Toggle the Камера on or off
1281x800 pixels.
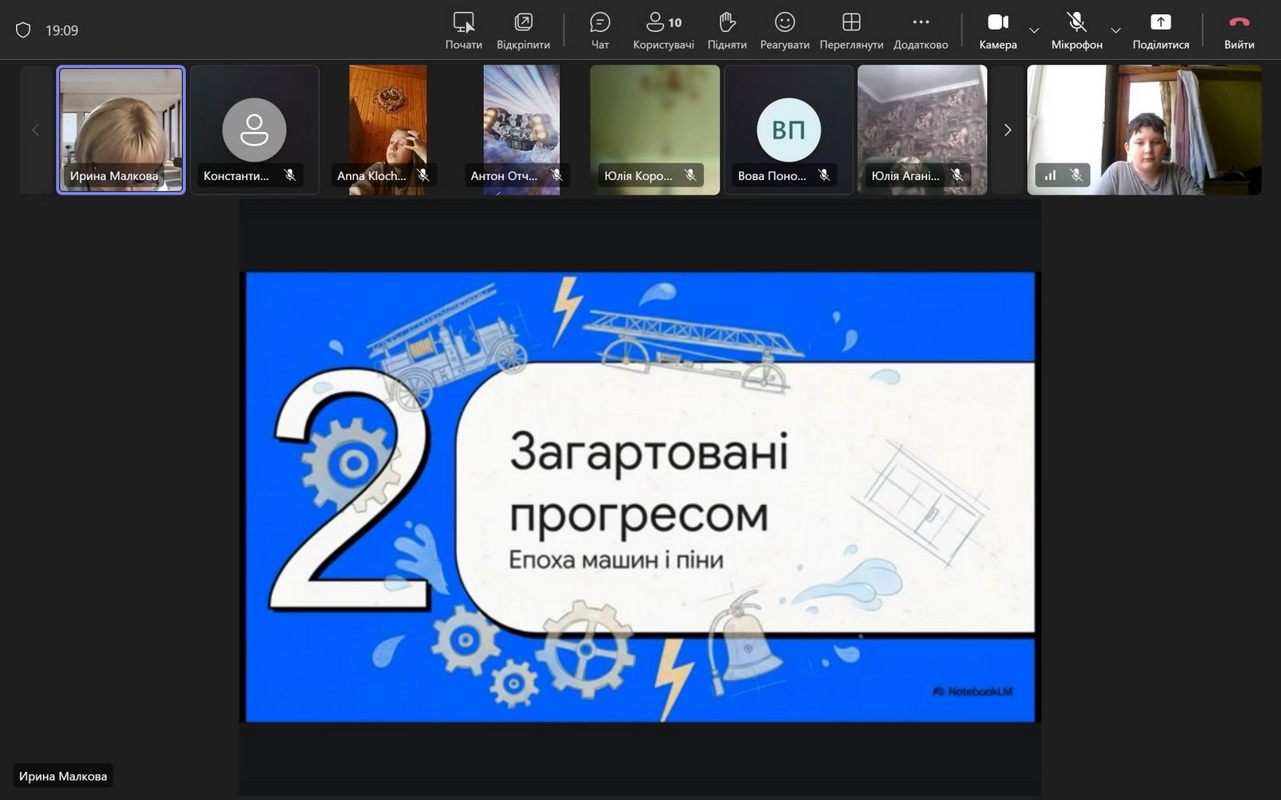(997, 30)
